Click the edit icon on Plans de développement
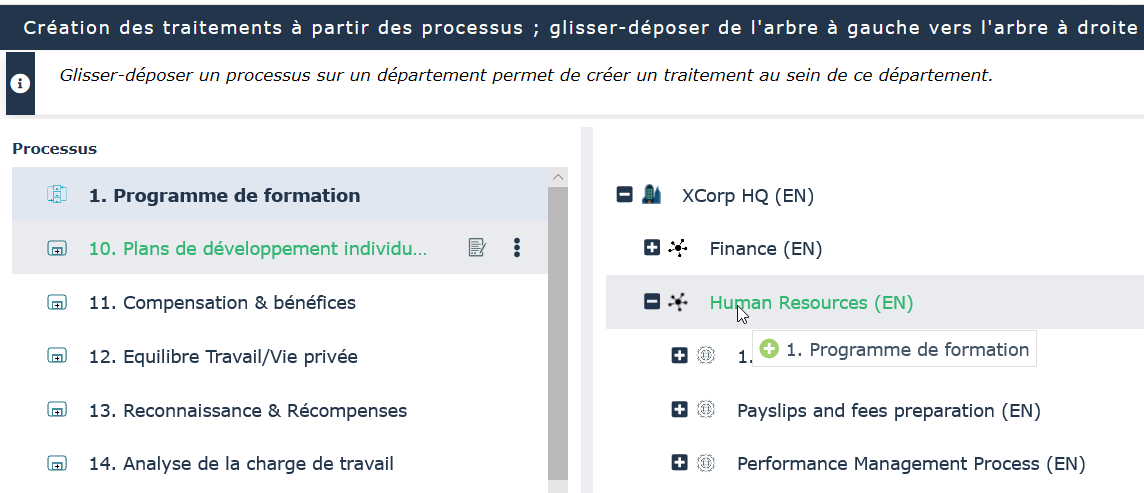The image size is (1144, 493). pos(477,248)
